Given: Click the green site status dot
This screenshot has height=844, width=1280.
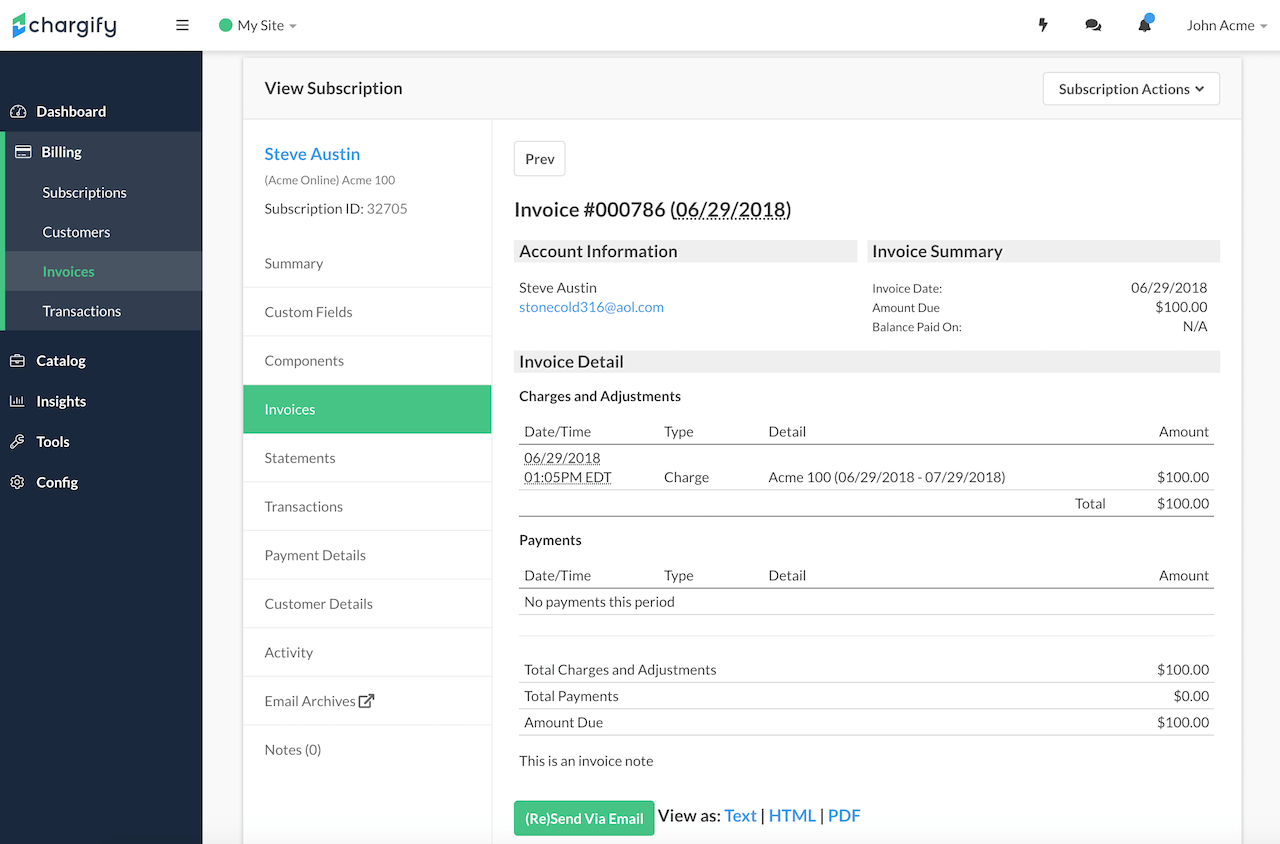Looking at the screenshot, I should [225, 25].
